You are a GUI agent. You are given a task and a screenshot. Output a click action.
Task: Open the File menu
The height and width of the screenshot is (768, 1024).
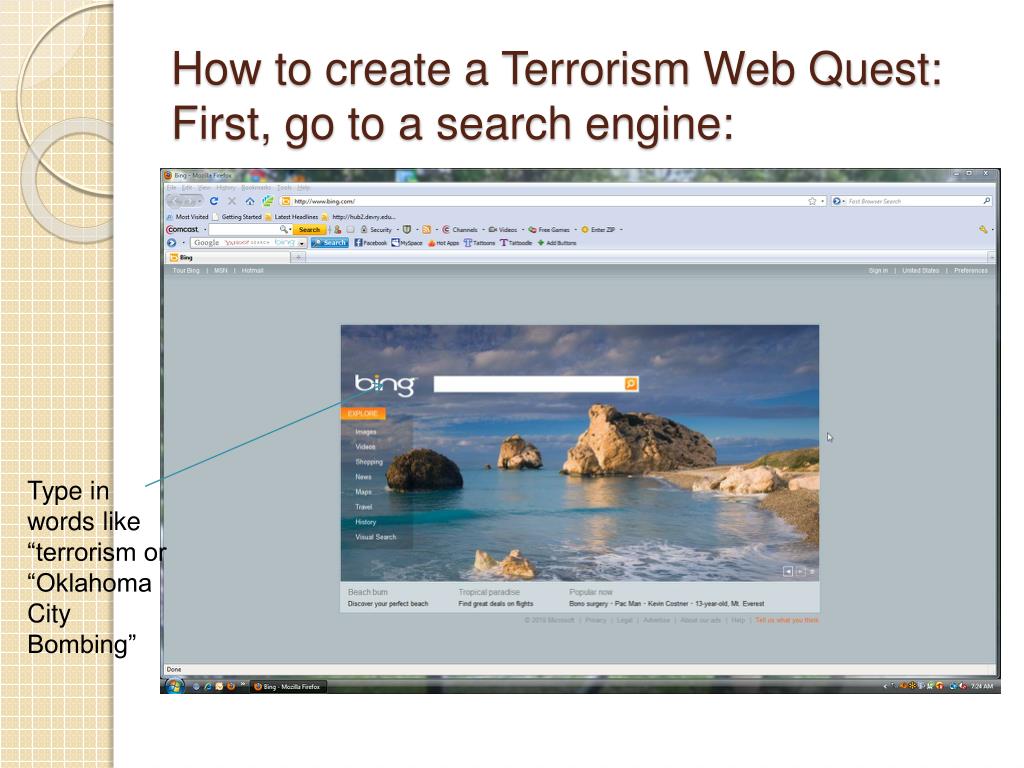tap(171, 187)
